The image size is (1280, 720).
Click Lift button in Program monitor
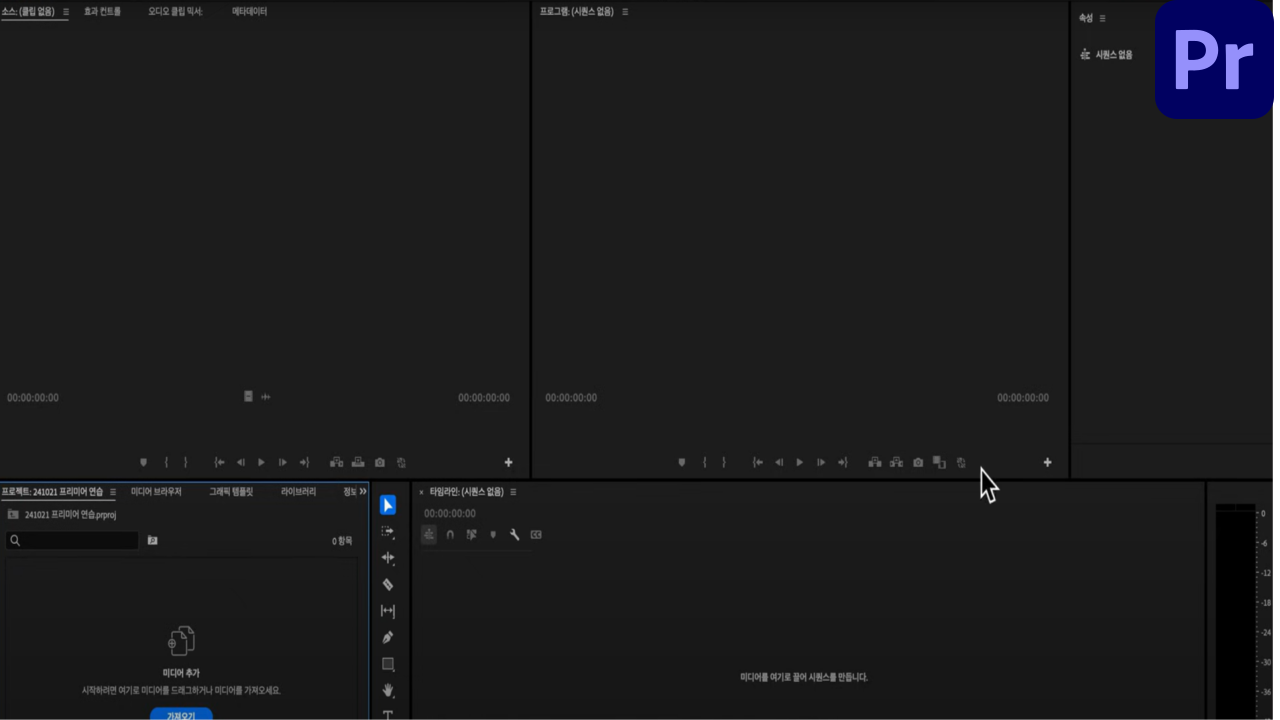pos(875,462)
